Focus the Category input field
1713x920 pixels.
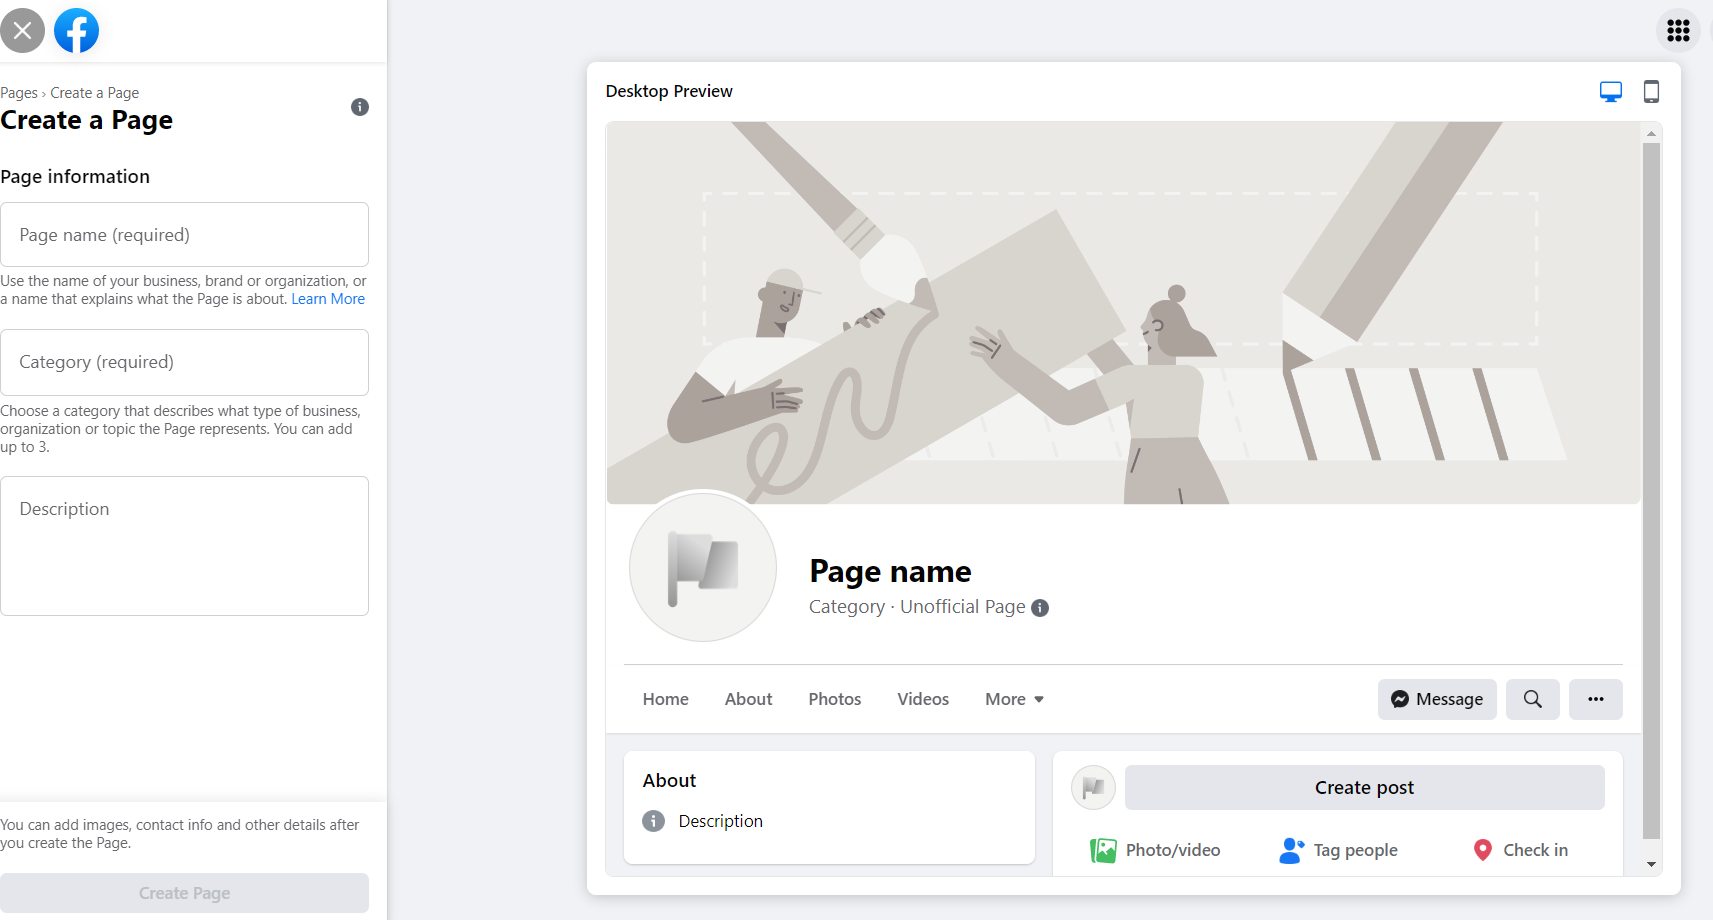tap(185, 362)
